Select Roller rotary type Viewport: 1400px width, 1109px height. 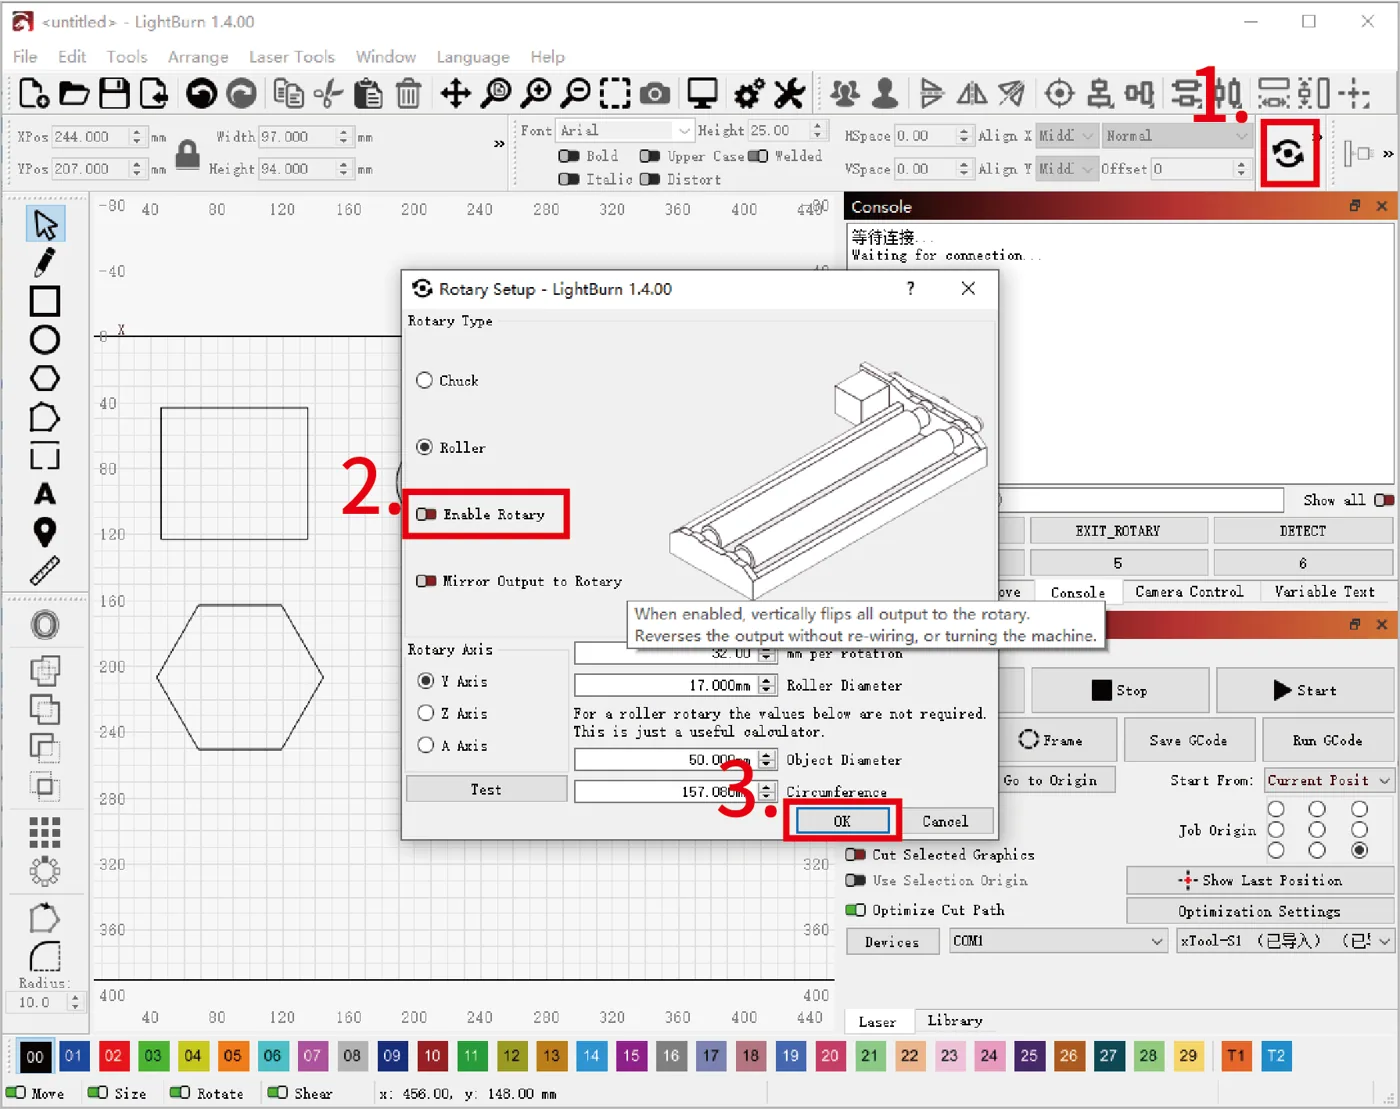[424, 447]
